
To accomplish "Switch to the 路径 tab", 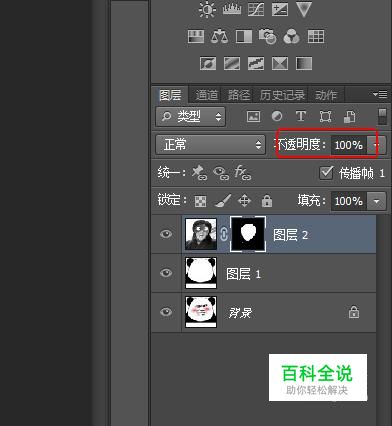I will point(239,95).
